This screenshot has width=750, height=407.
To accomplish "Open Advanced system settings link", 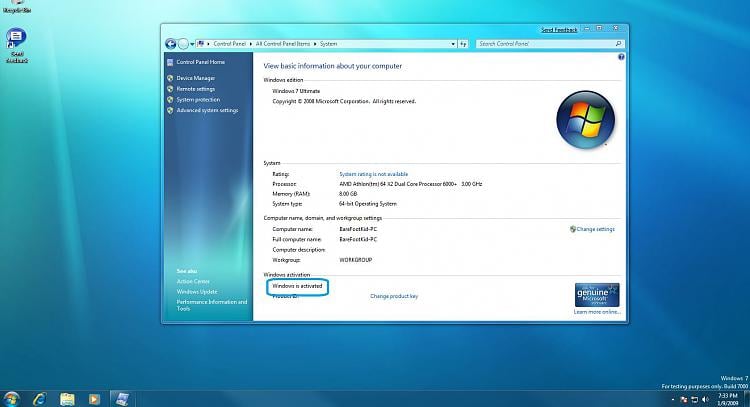I will pos(207,110).
